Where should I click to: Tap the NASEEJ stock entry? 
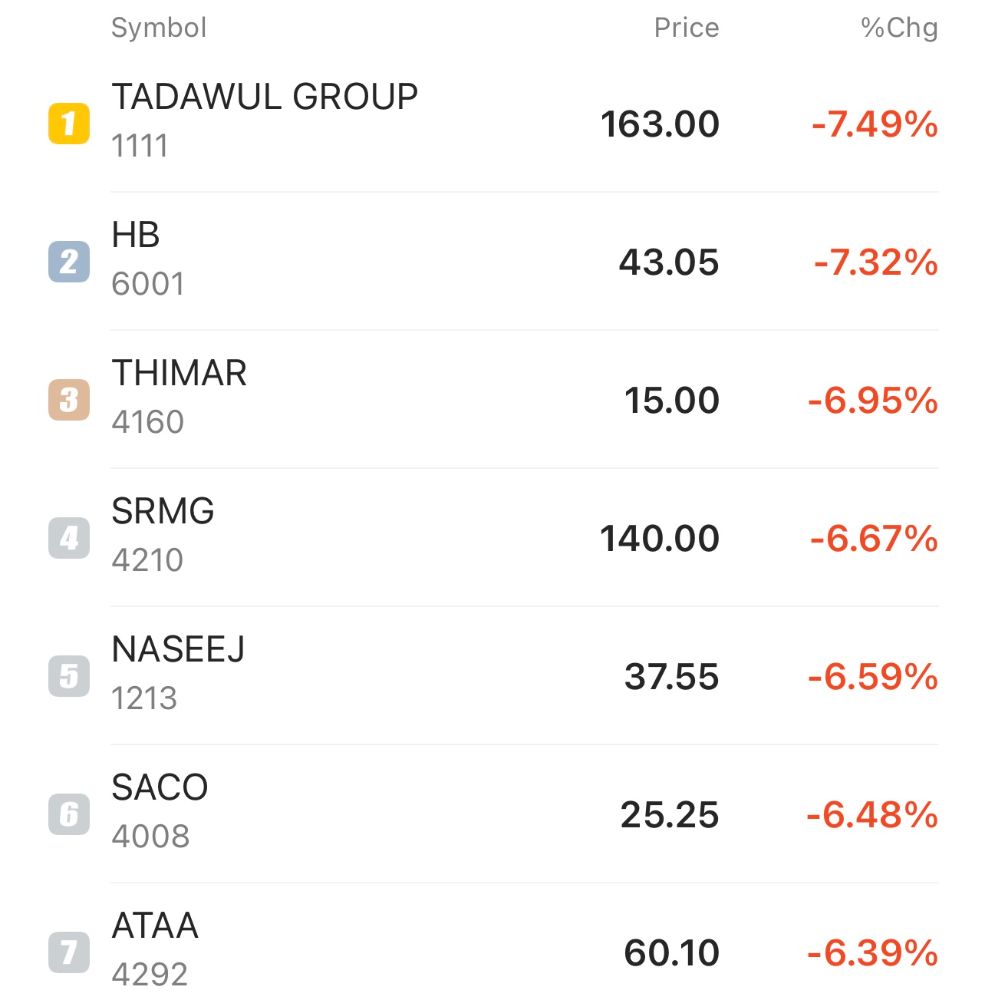179,650
